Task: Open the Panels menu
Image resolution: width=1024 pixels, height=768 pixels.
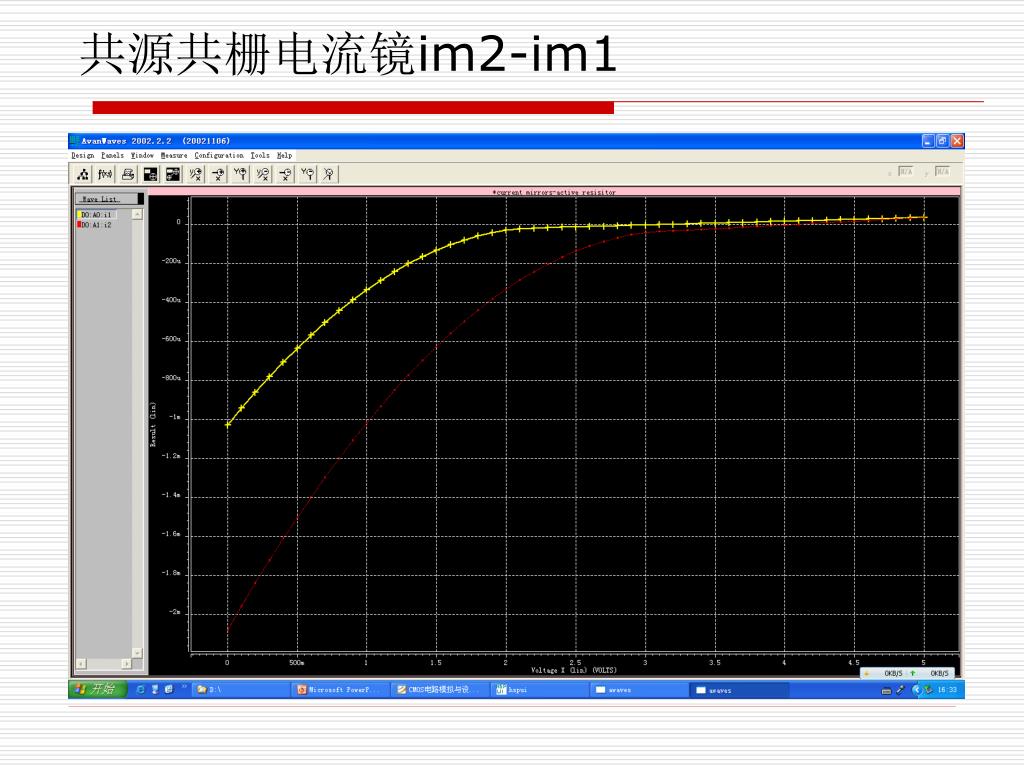Action: [112, 155]
